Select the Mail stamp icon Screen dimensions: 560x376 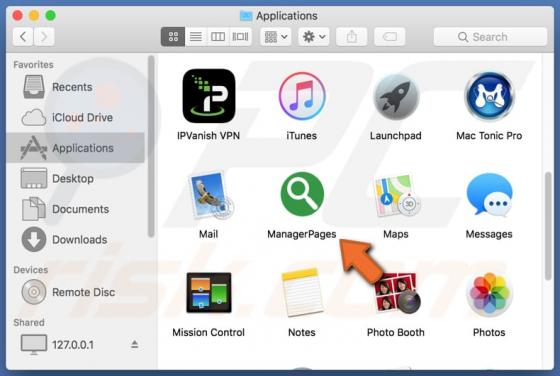[211, 195]
